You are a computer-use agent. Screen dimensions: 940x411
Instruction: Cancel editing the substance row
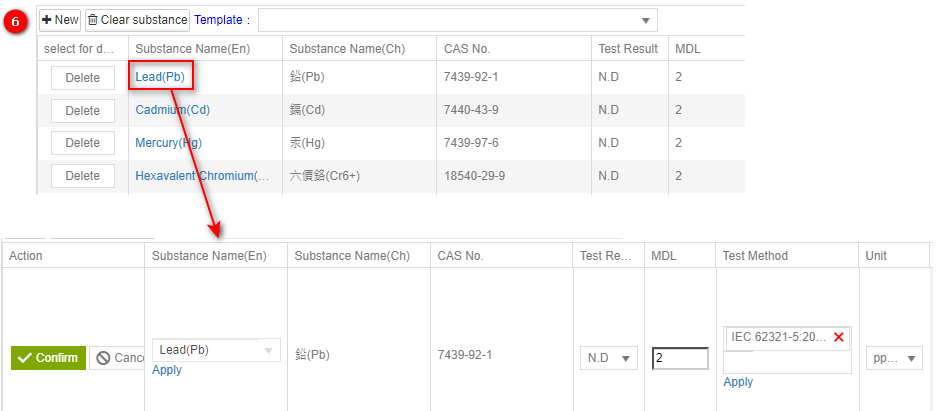(118, 358)
